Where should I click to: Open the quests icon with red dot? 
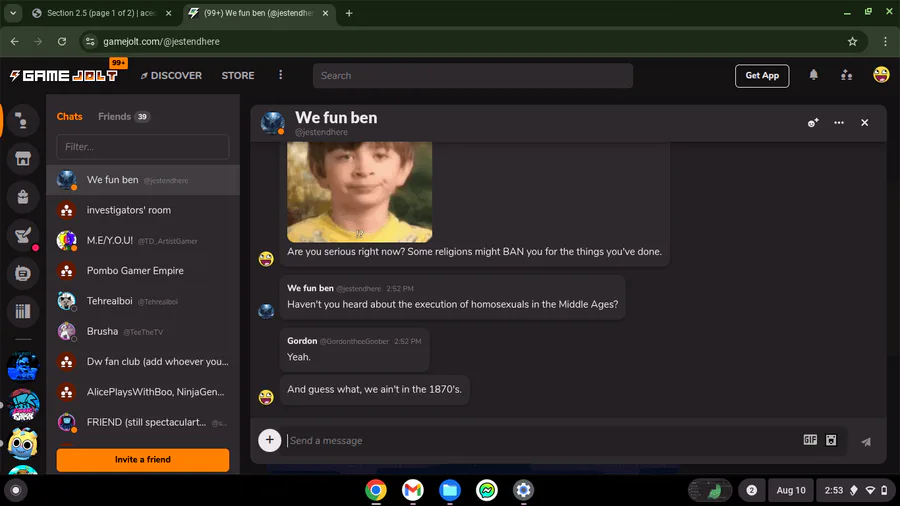point(22,235)
